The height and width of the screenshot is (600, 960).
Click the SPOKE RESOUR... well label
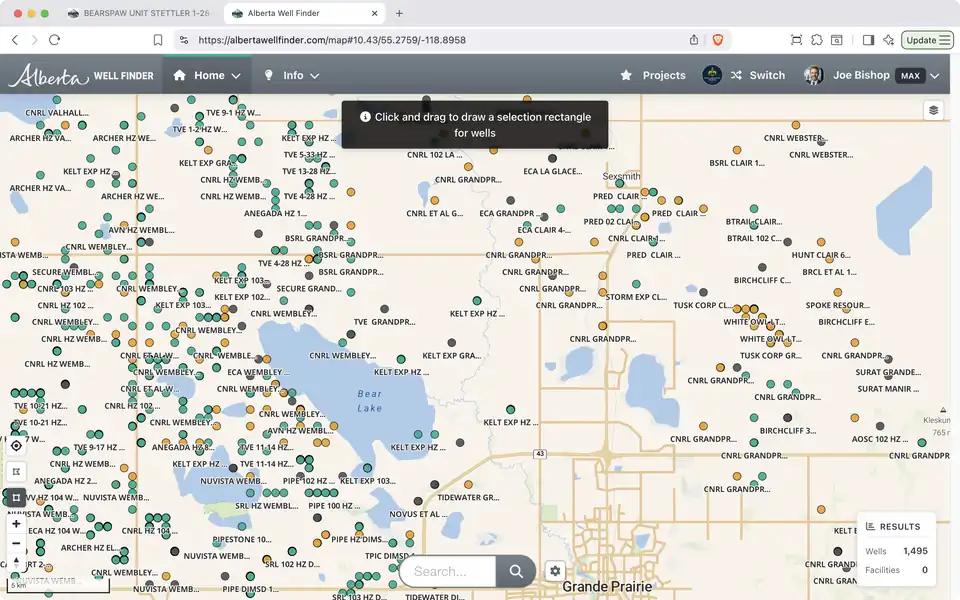point(838,305)
